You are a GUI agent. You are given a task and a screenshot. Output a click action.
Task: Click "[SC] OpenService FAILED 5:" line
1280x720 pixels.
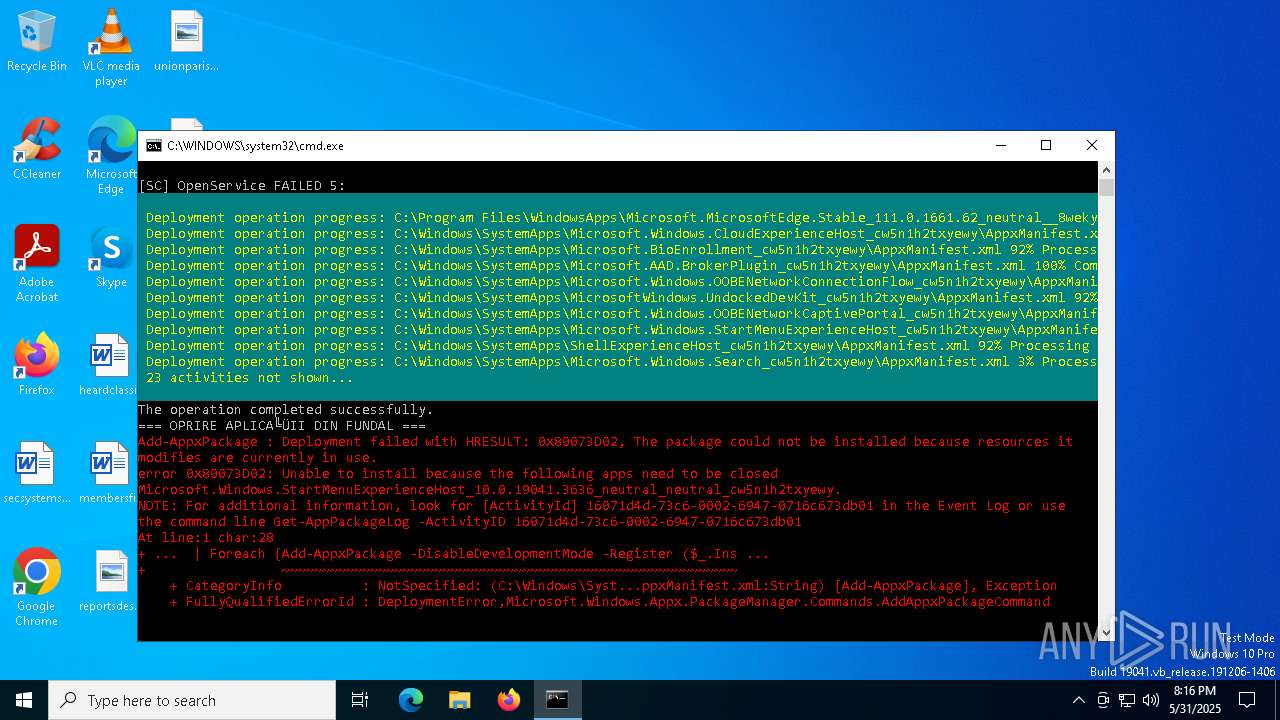[242, 186]
